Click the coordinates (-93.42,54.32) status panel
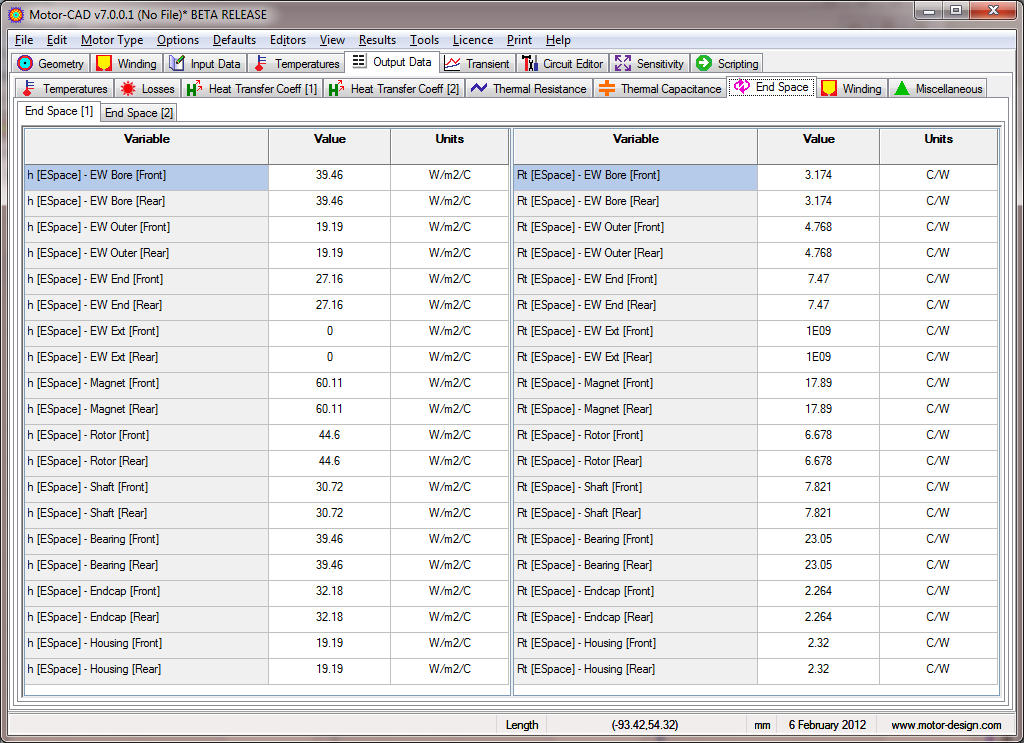The height and width of the screenshot is (743, 1024). click(645, 725)
